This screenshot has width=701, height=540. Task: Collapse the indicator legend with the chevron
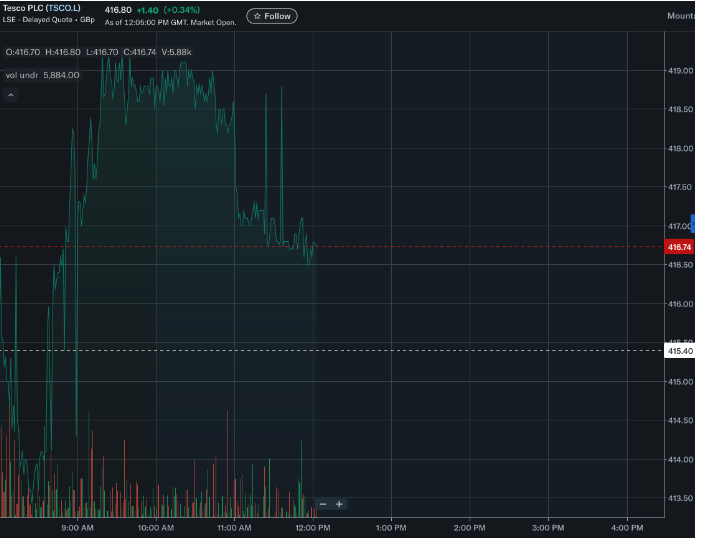(10, 95)
